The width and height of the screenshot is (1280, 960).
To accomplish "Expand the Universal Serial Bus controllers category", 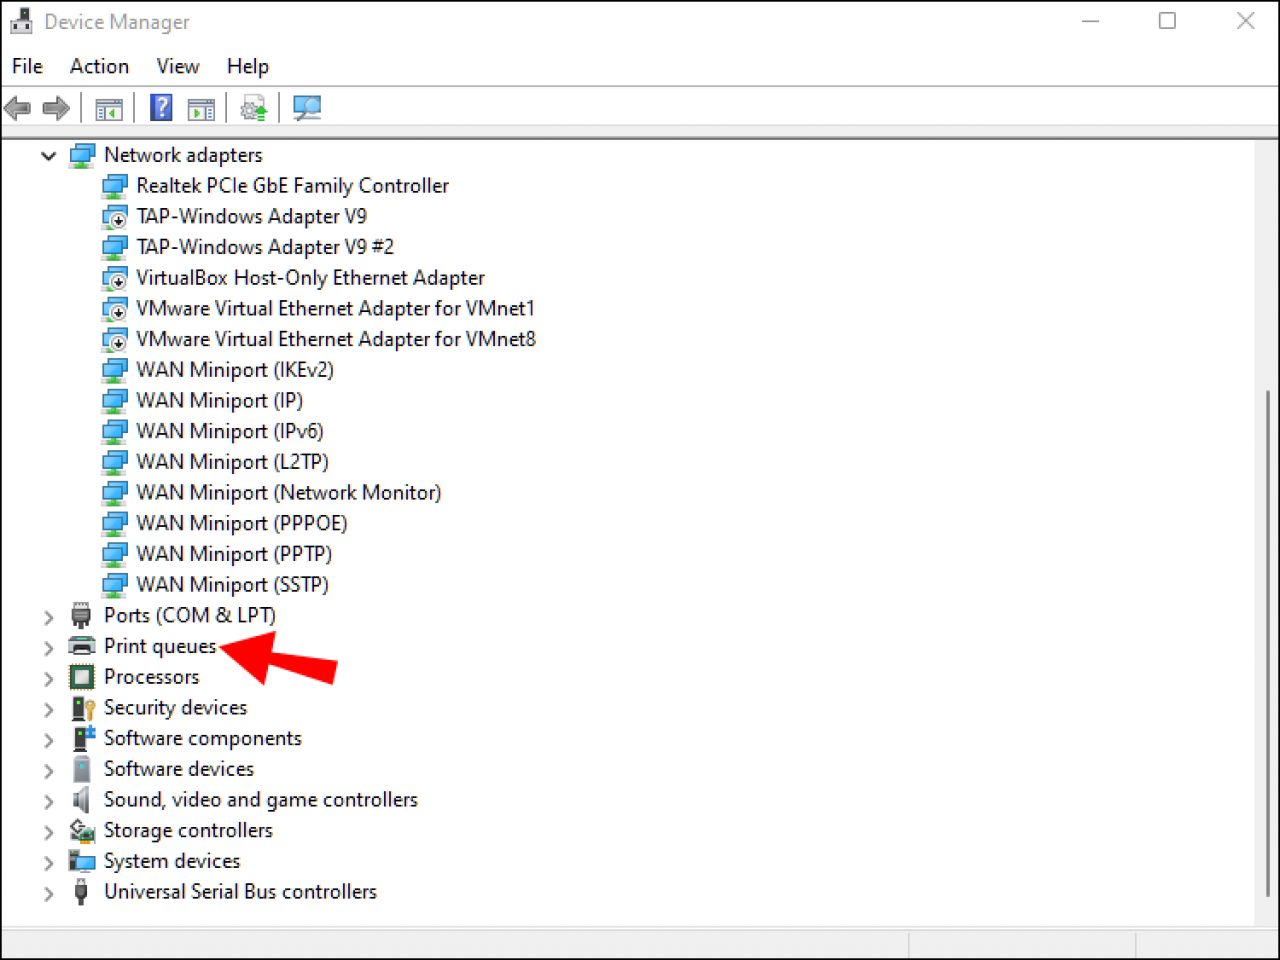I will point(48,891).
